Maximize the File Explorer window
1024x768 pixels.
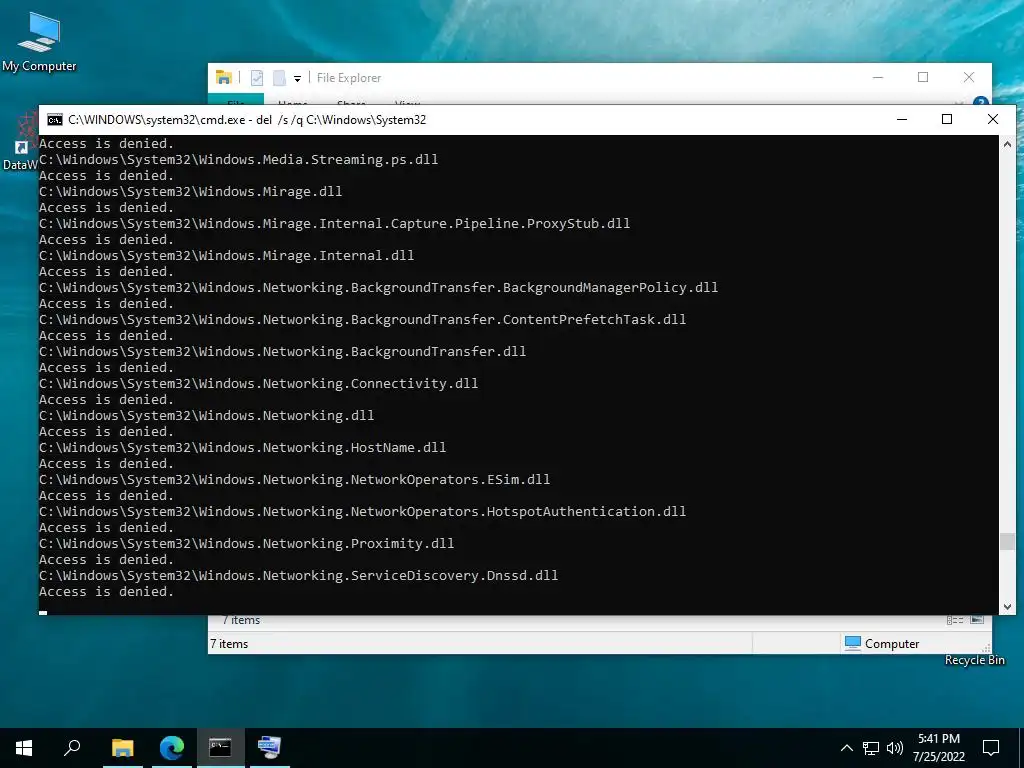click(x=923, y=77)
